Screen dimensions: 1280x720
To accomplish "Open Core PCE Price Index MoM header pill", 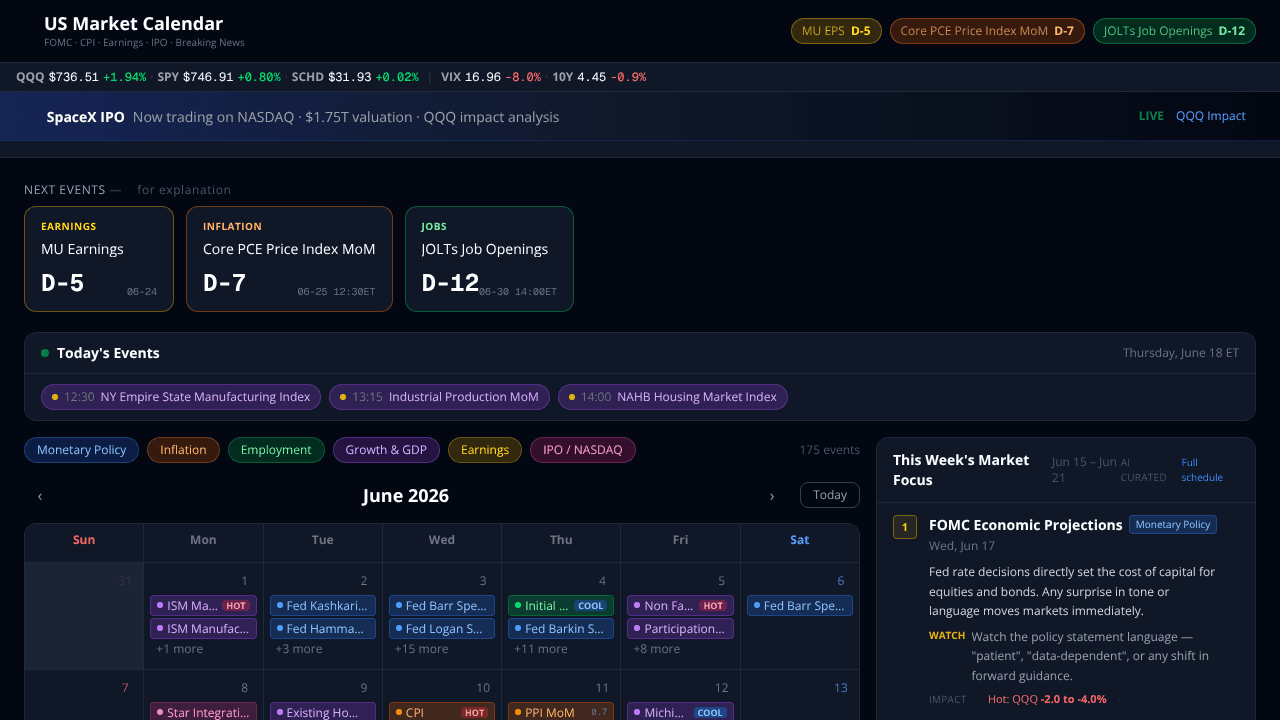I will (x=987, y=31).
